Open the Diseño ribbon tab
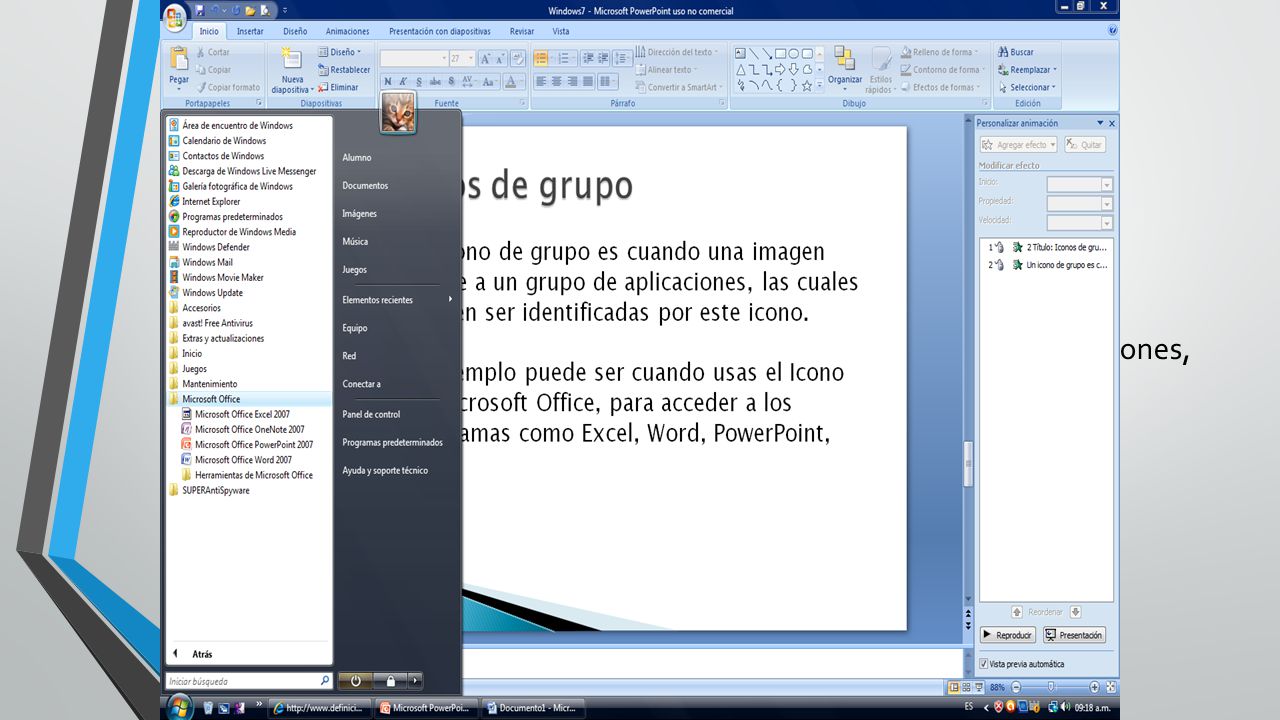 (295, 31)
